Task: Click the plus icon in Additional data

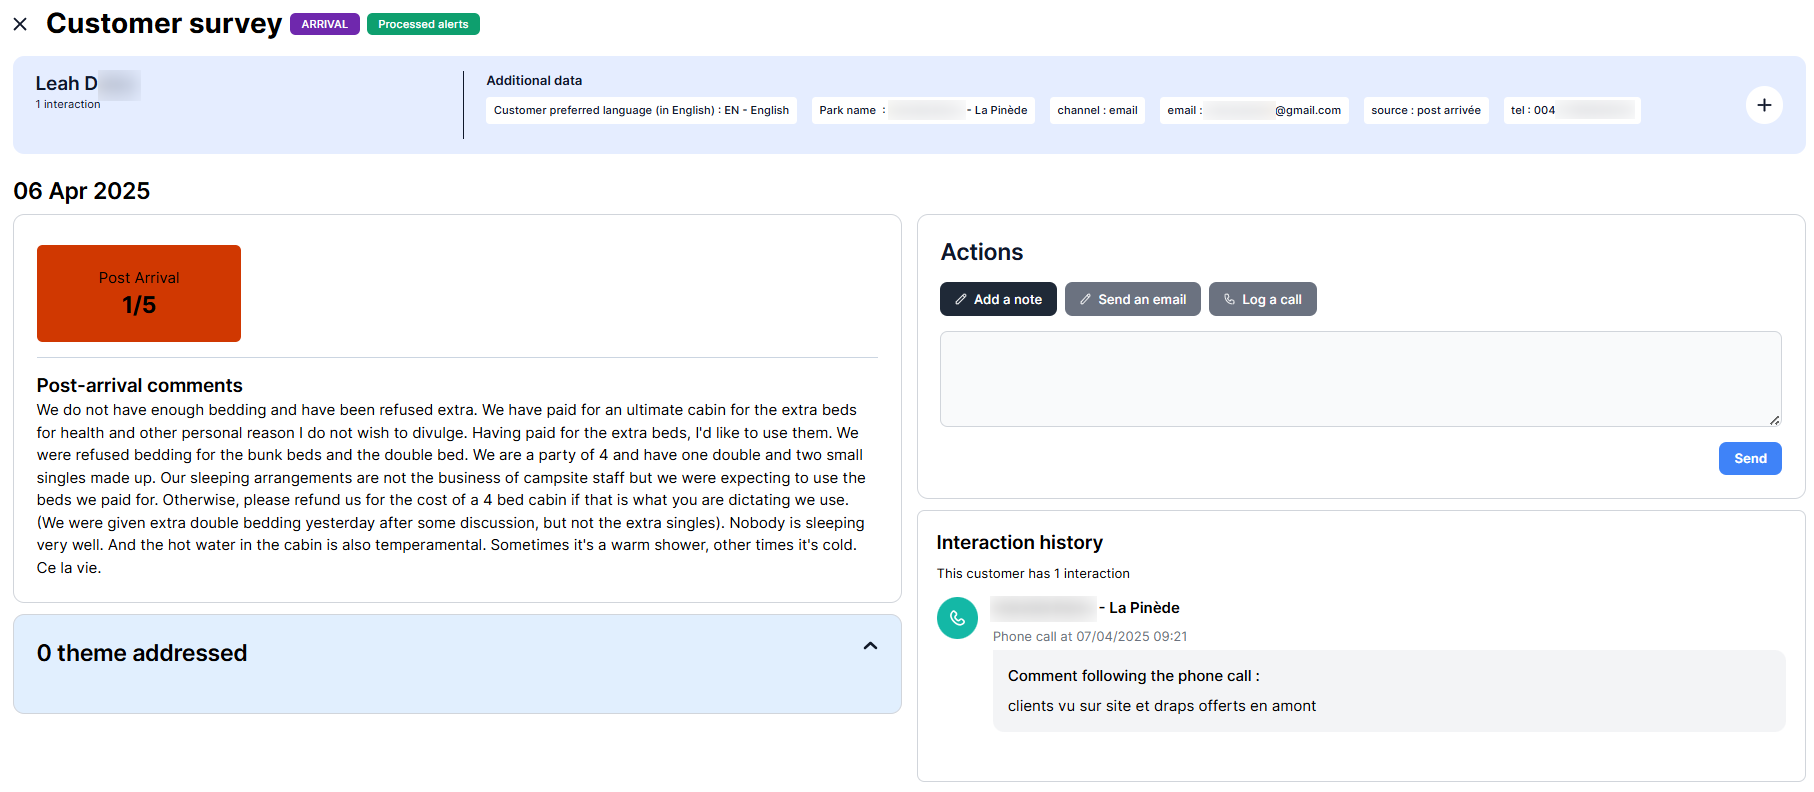Action: pos(1763,105)
